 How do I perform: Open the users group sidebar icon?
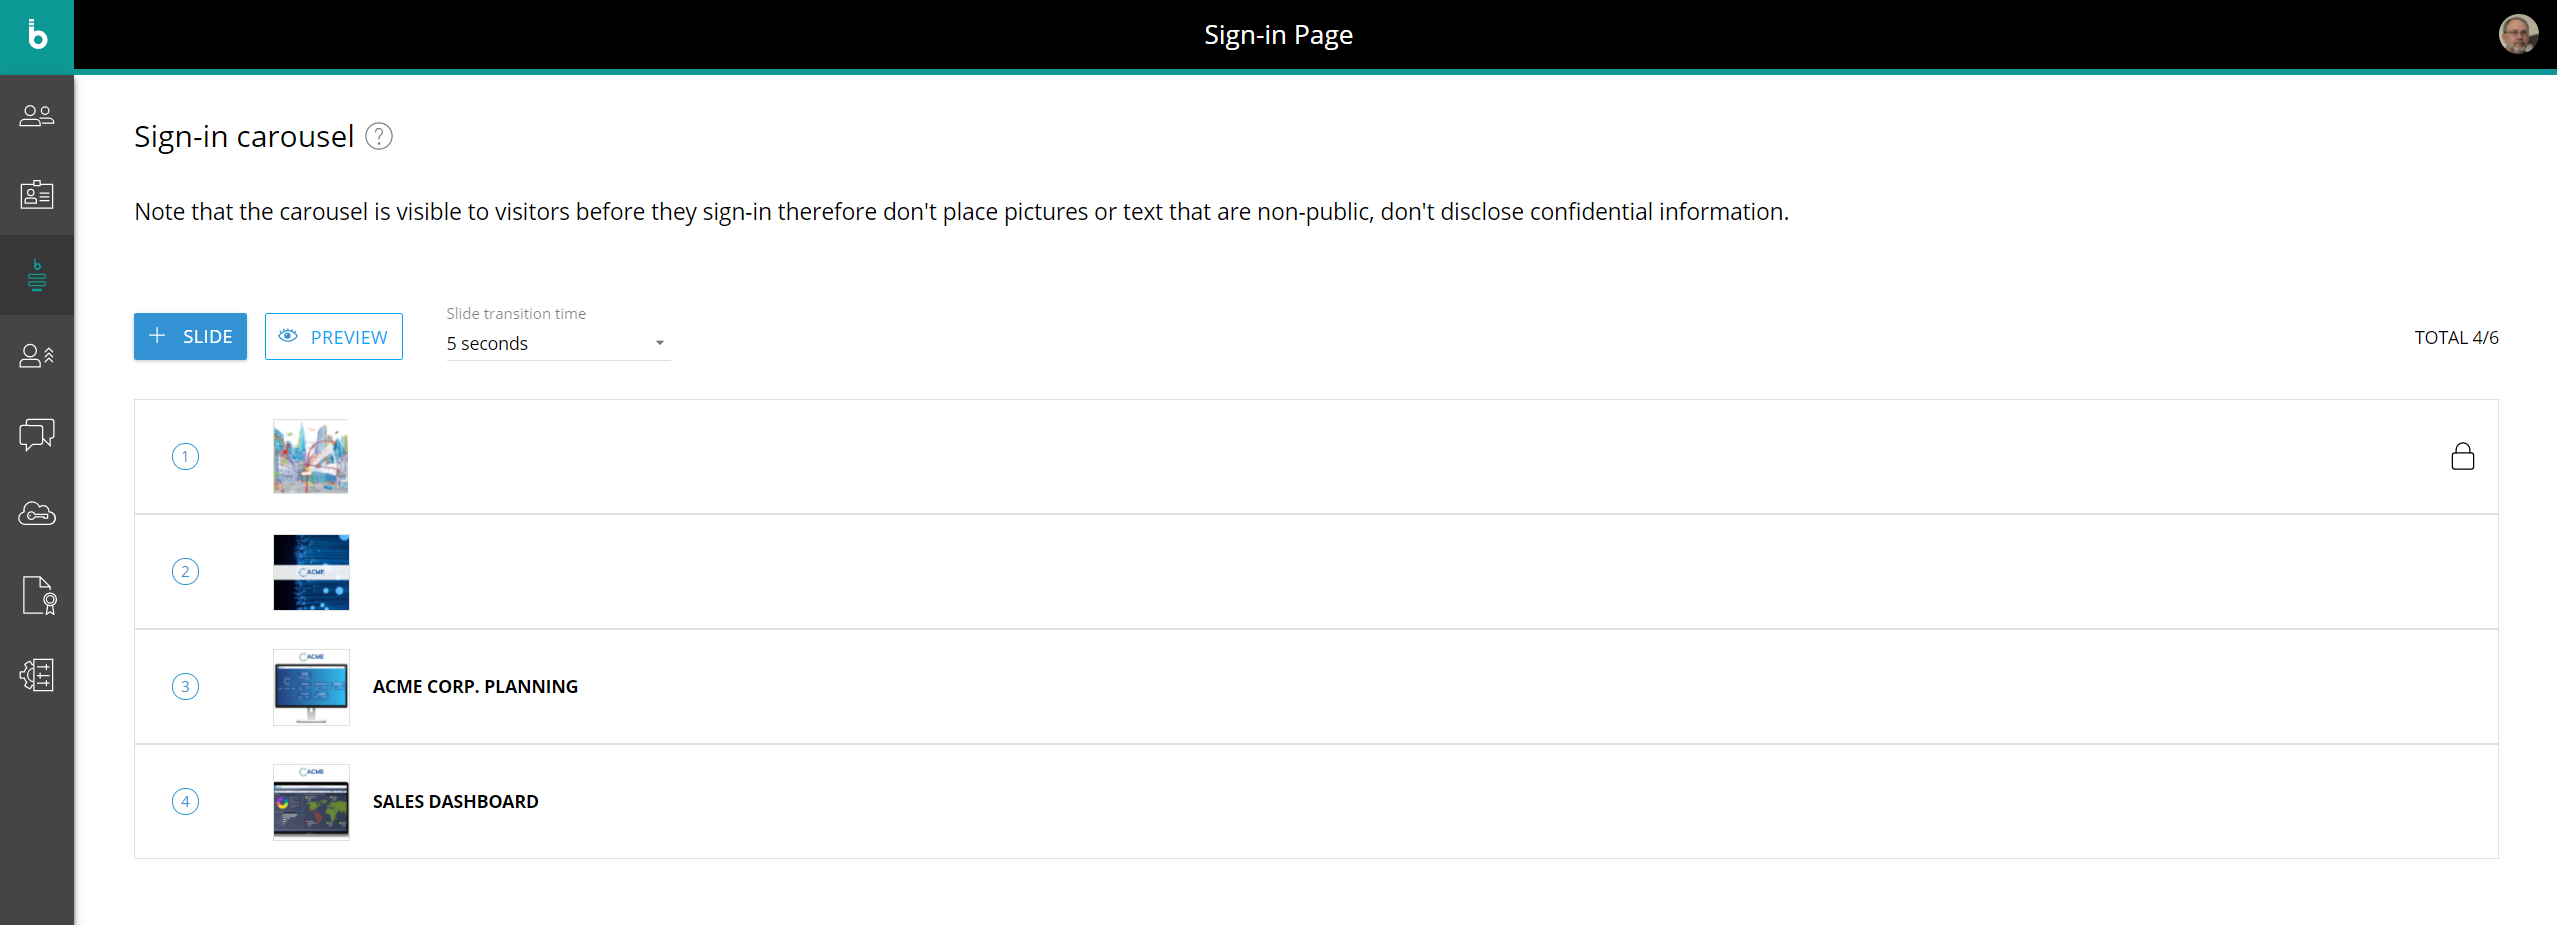coord(37,116)
